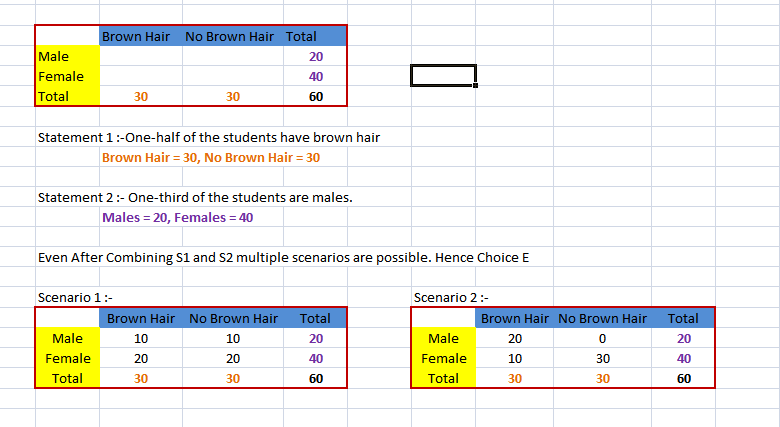780x427 pixels.
Task: Select the Statement 1 text cell
Action: click(x=208, y=137)
